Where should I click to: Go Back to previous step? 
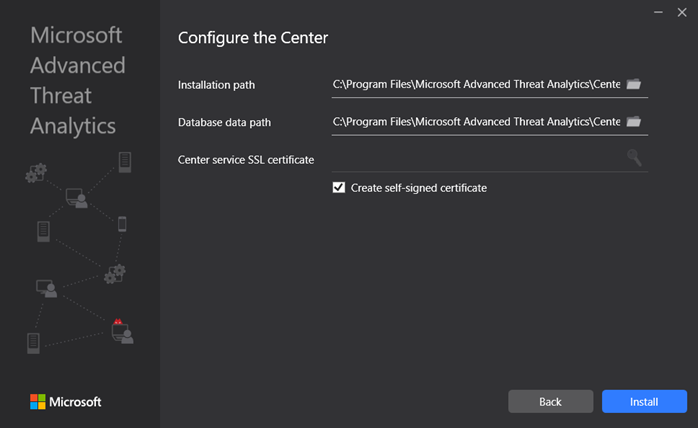[551, 401]
